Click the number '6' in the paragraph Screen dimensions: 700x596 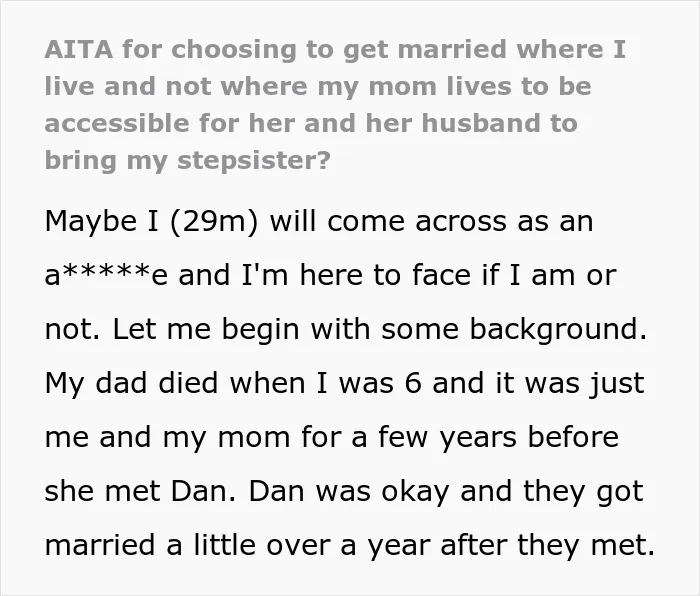tap(413, 383)
